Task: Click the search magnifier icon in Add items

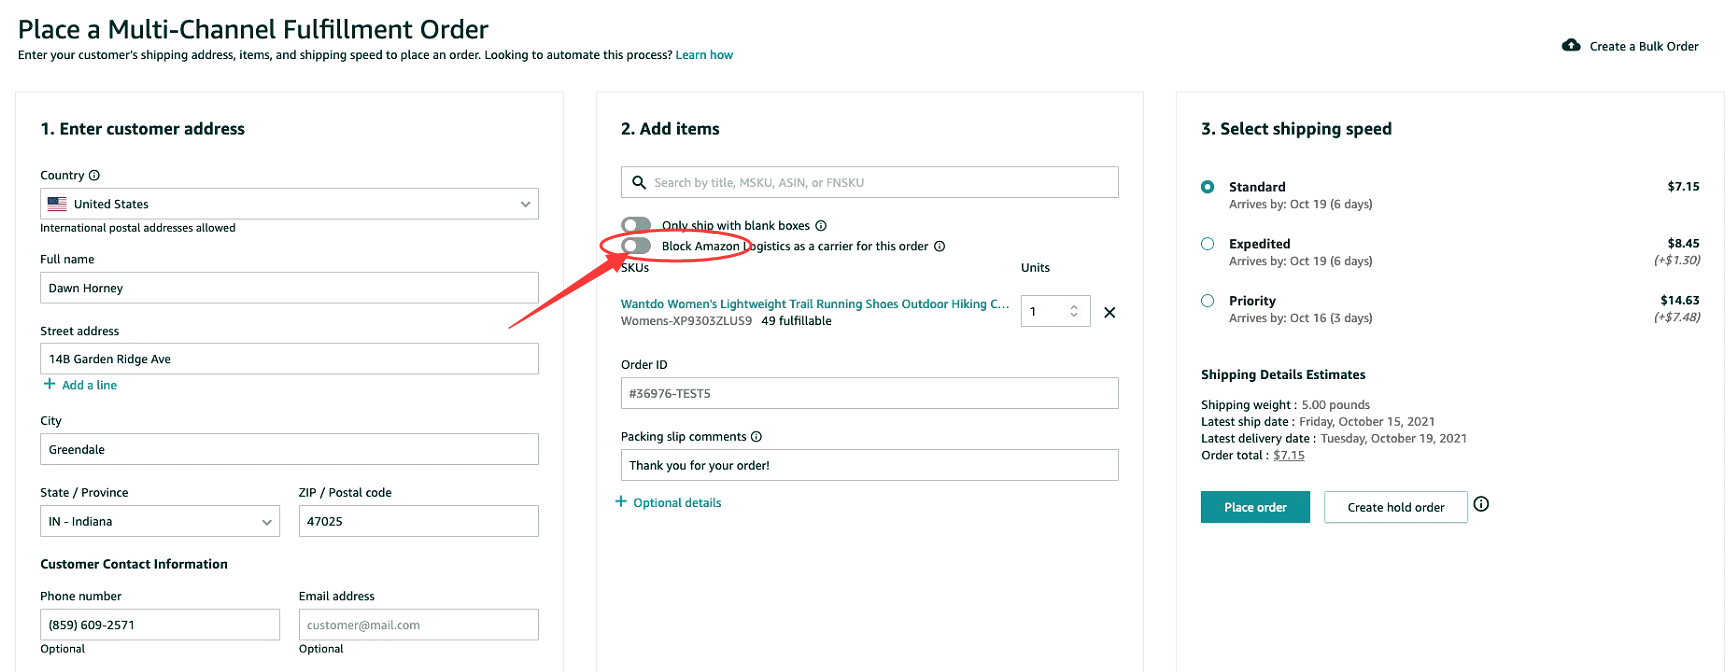Action: tap(639, 183)
